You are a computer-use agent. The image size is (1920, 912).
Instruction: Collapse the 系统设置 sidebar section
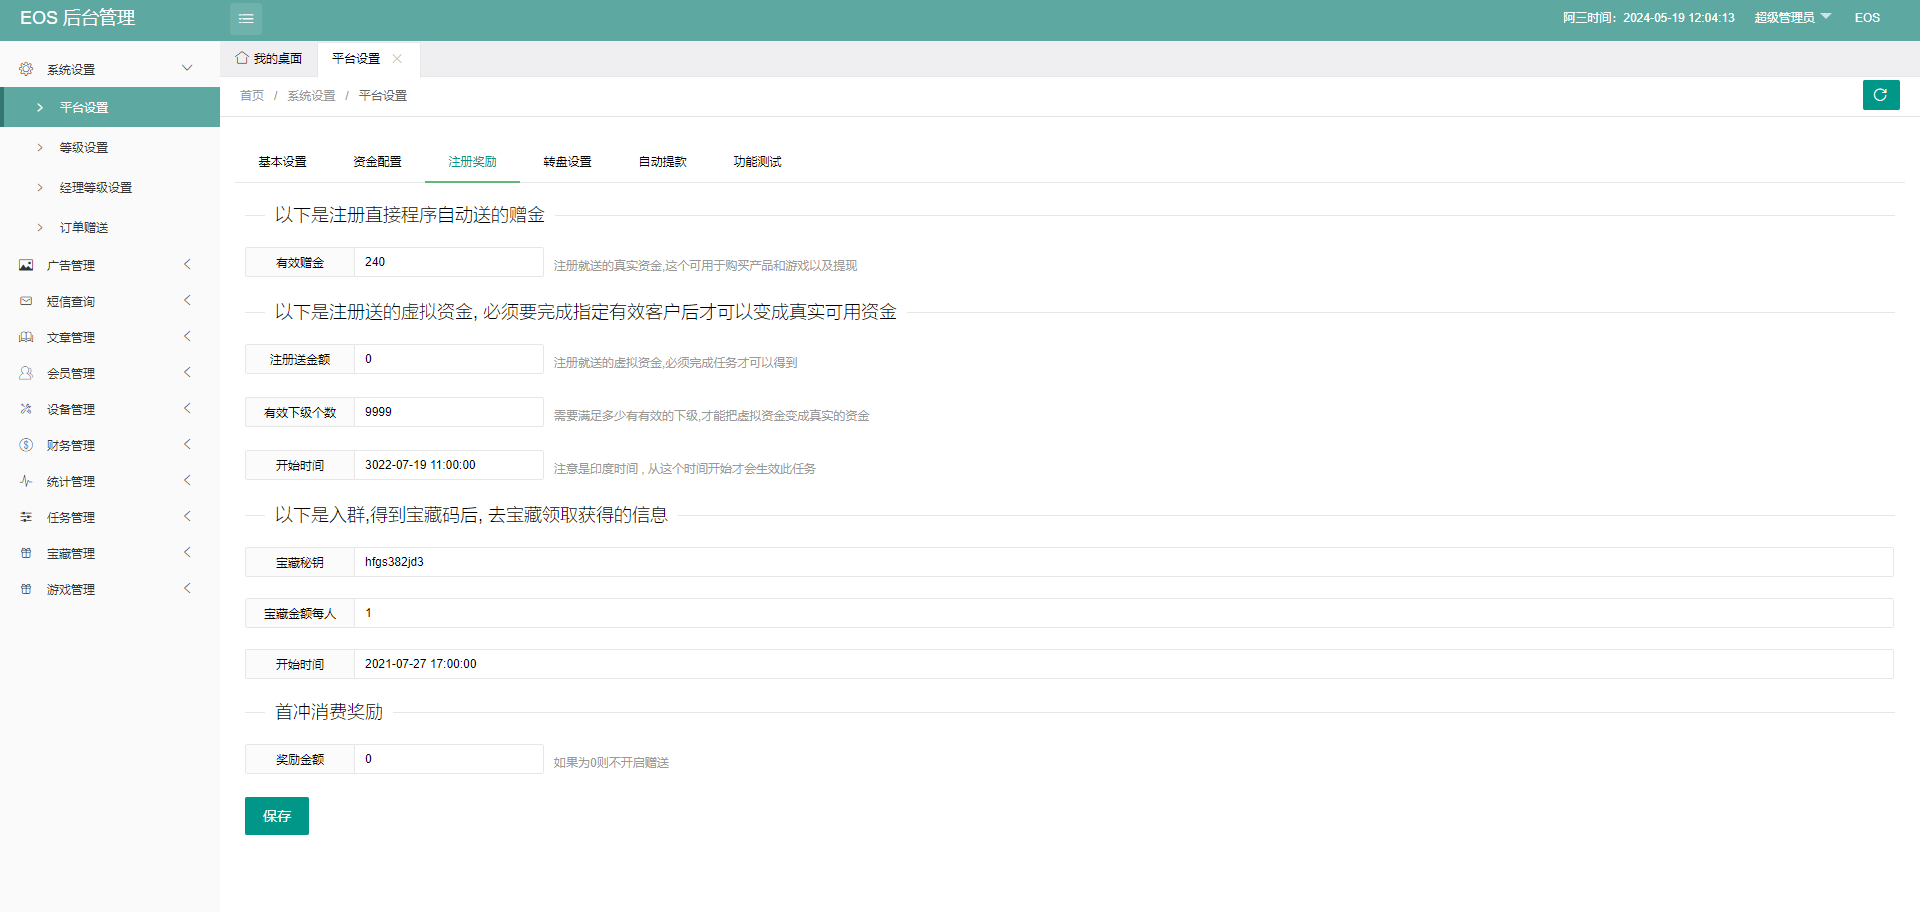tap(187, 69)
